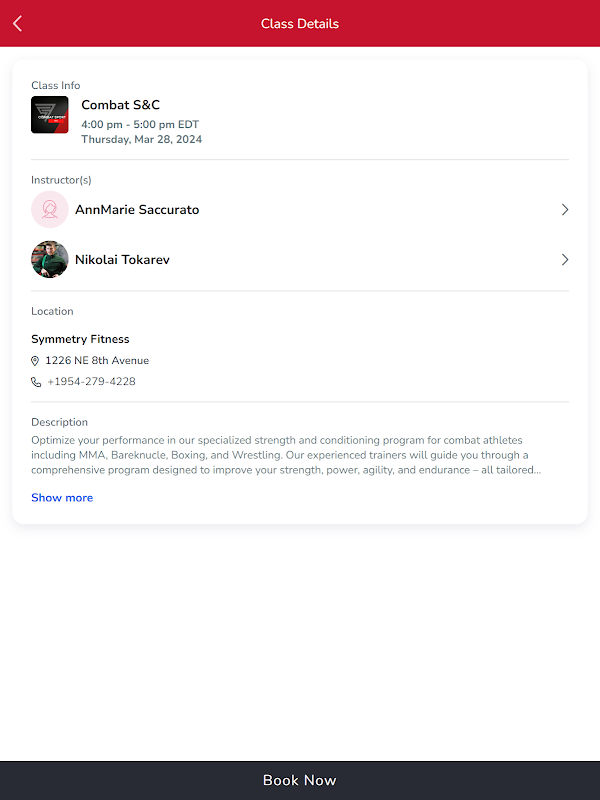Open the 1226 NE 8th Avenue address

(97, 361)
